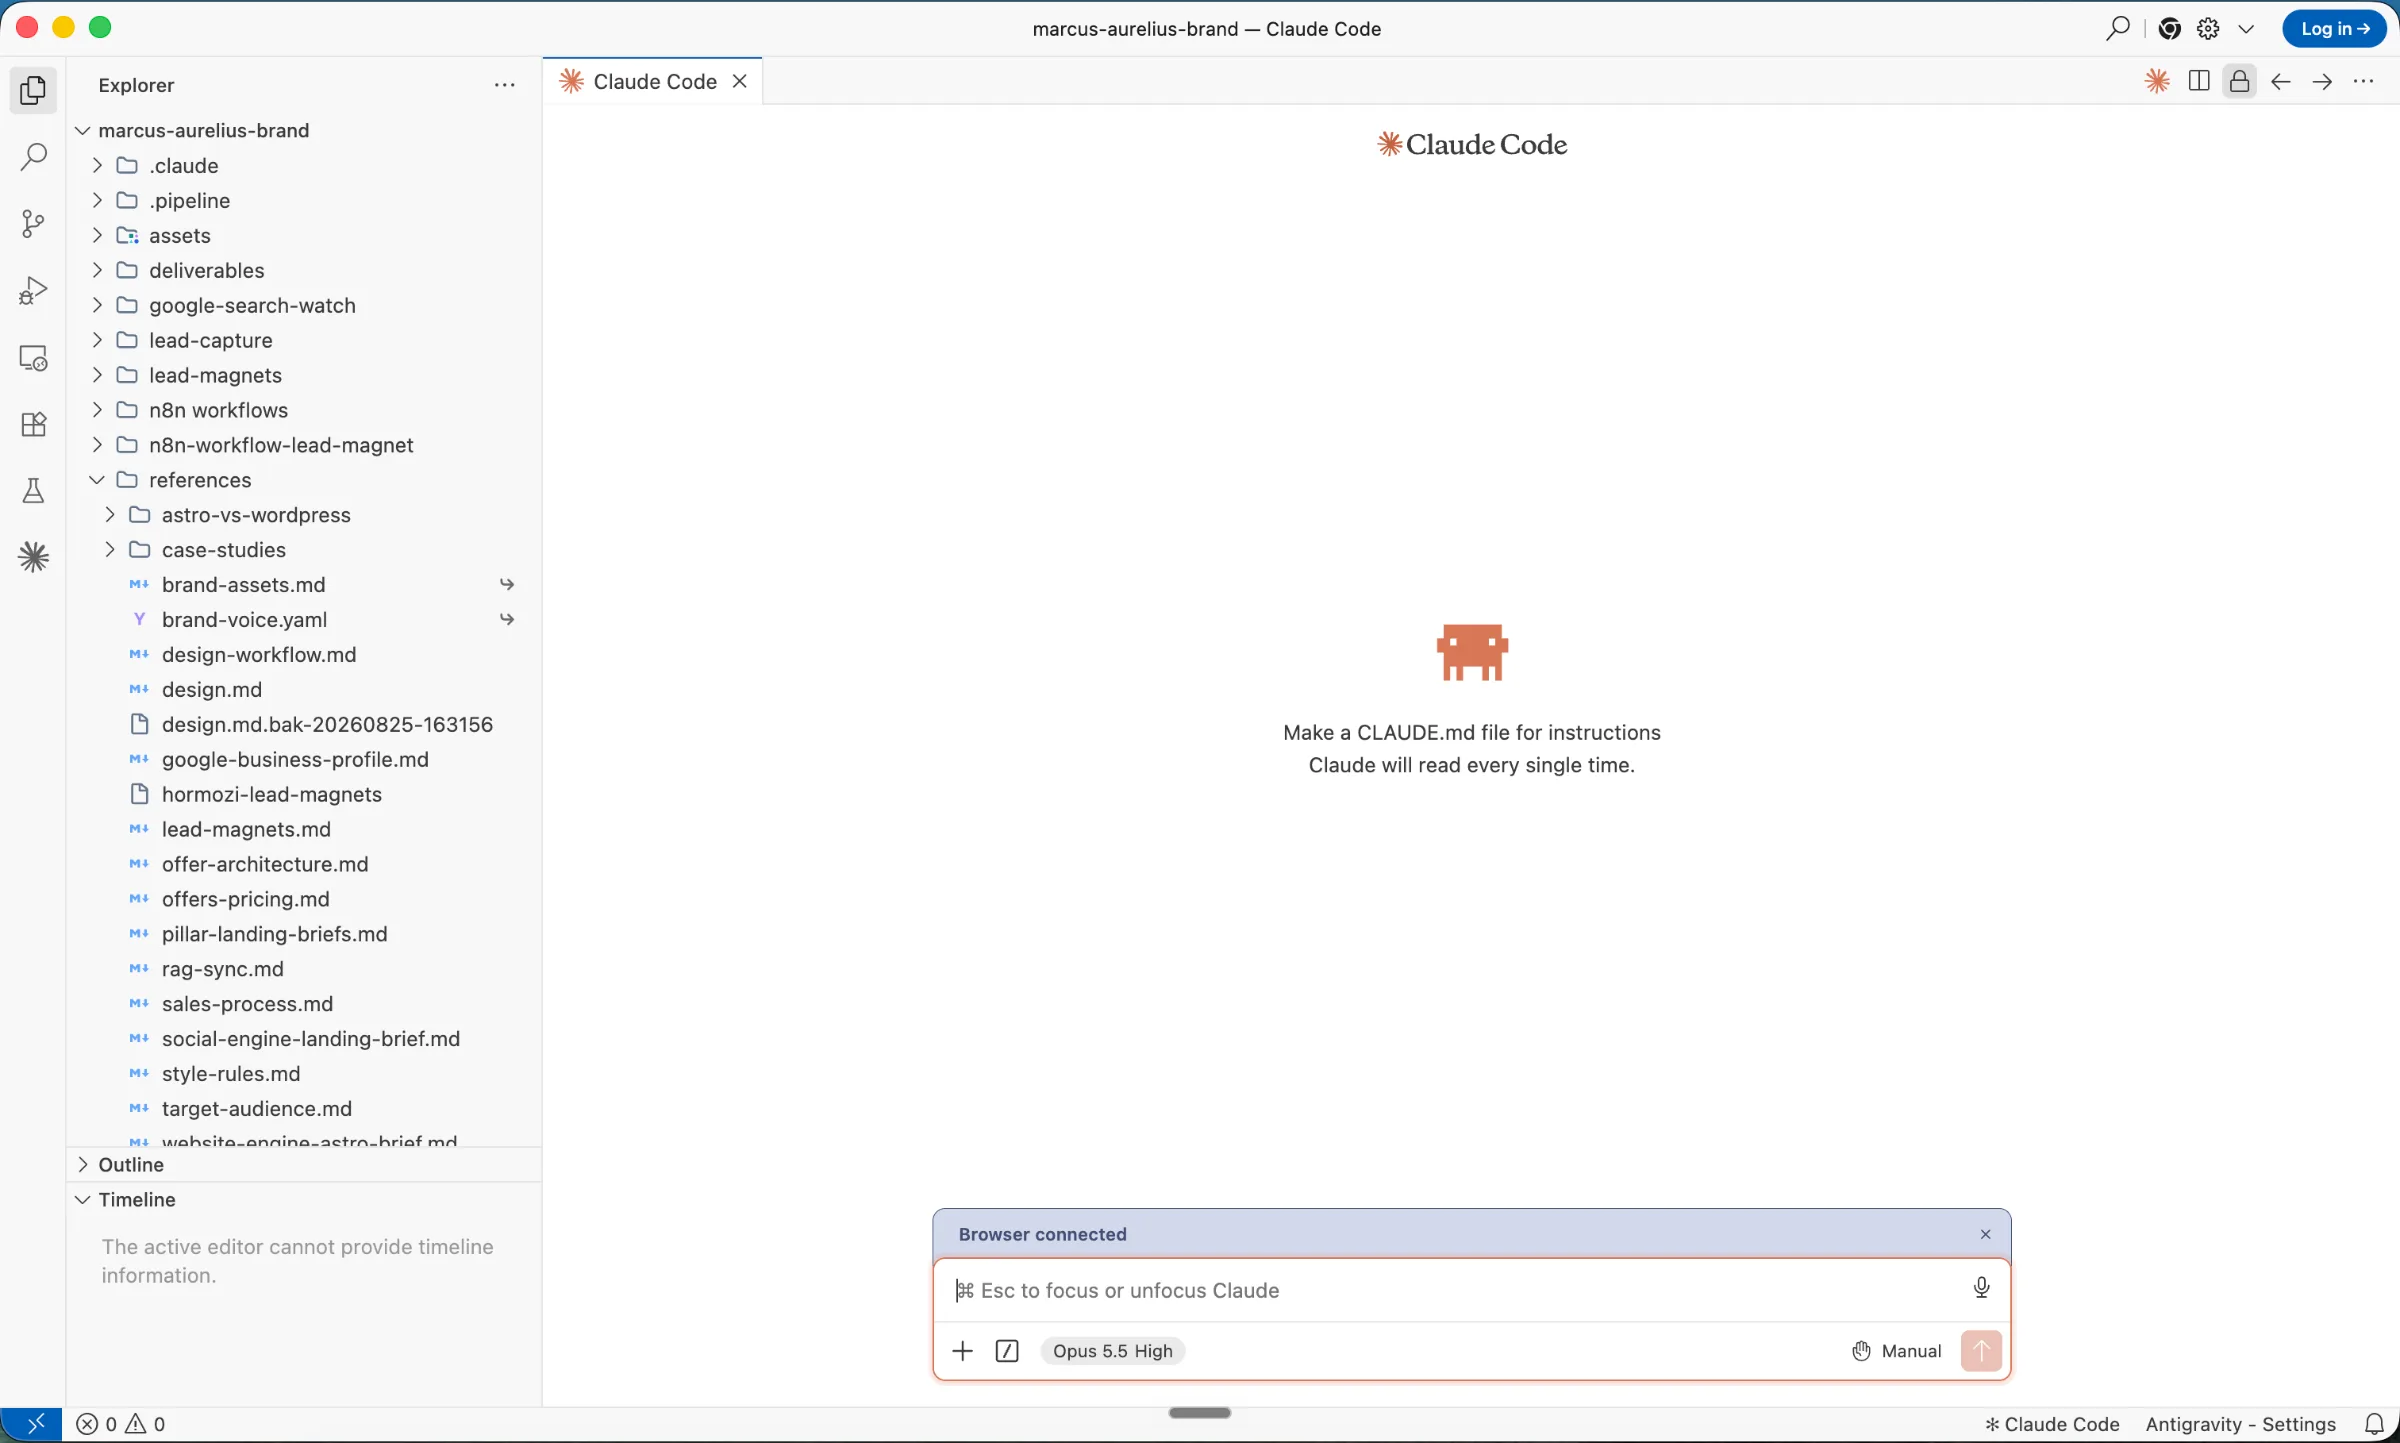This screenshot has height=1443, width=2400.
Task: Click the Log in button
Action: click(2334, 28)
